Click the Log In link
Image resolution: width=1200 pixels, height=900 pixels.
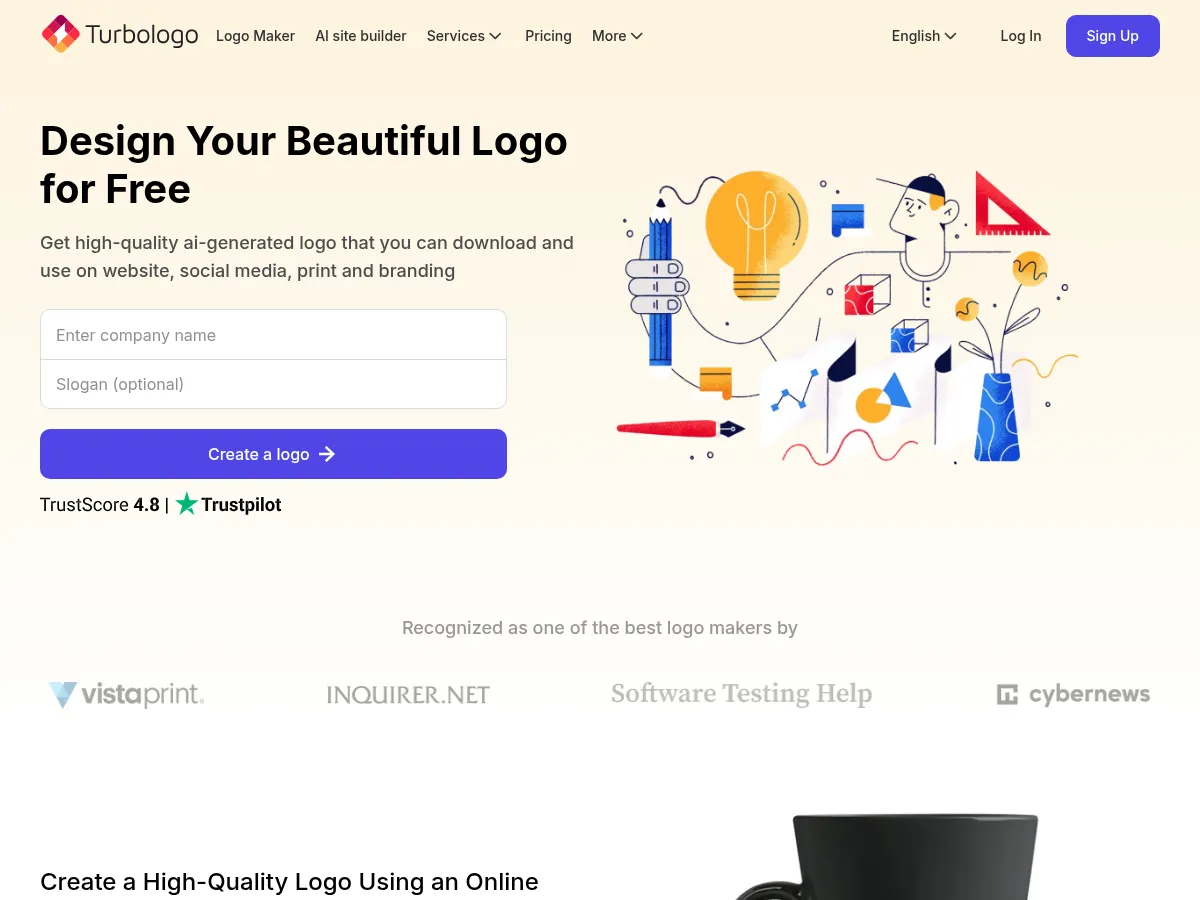[1021, 36]
